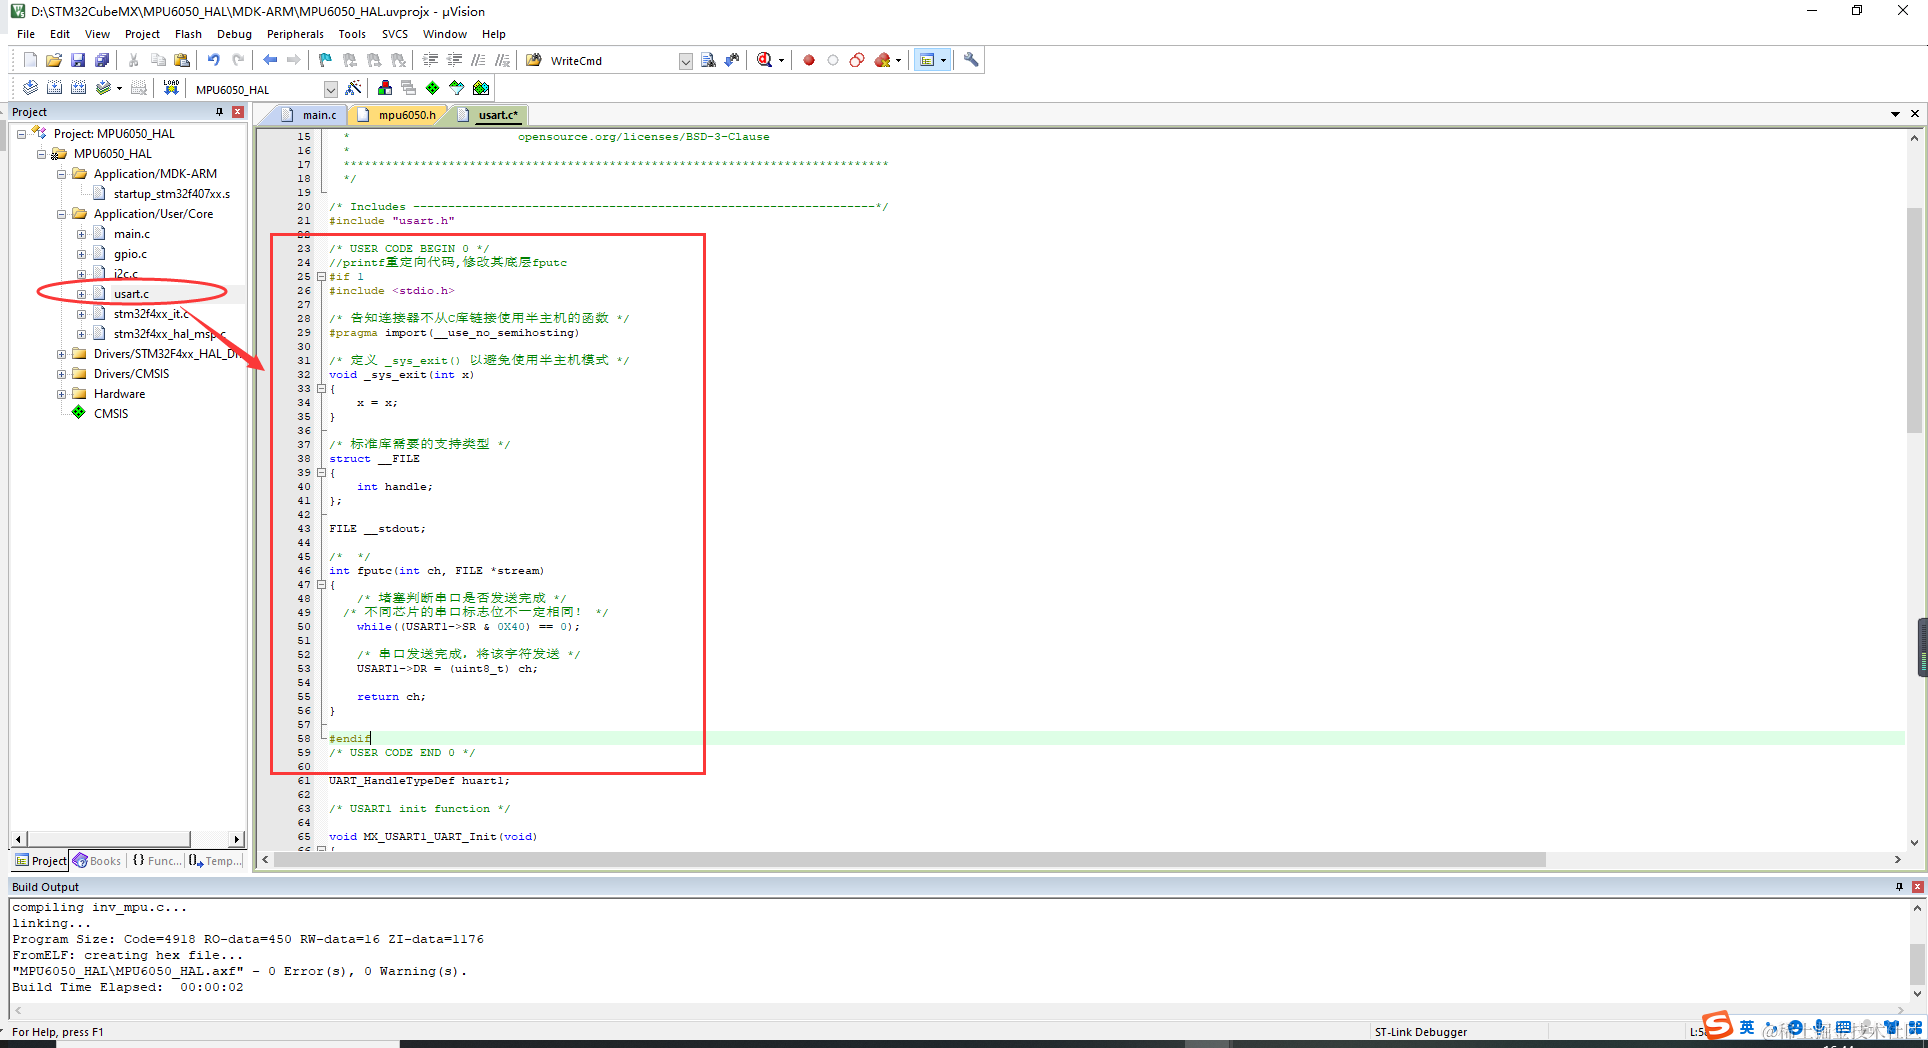Click the ST-Link Debugger status text
This screenshot has width=1928, height=1048.
pos(1421,1032)
